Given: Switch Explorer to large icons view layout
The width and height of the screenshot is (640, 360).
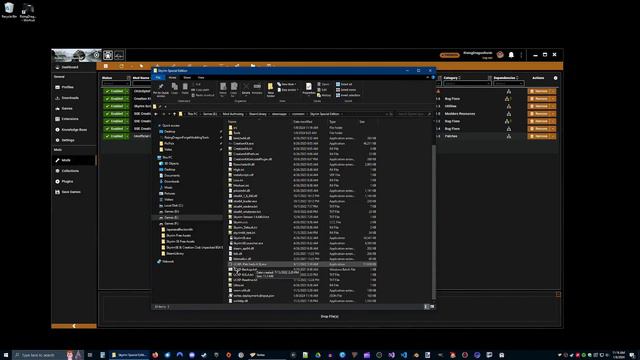Looking at the screenshot, I should (x=432, y=307).
